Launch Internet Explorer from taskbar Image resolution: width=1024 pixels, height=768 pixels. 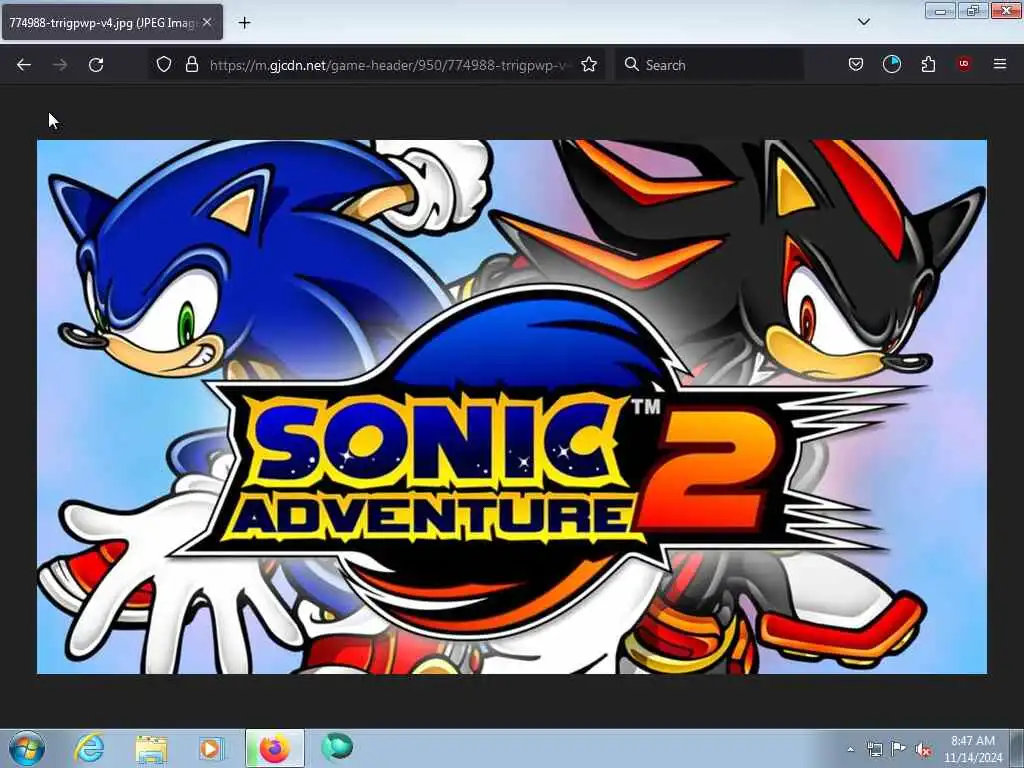pos(89,748)
